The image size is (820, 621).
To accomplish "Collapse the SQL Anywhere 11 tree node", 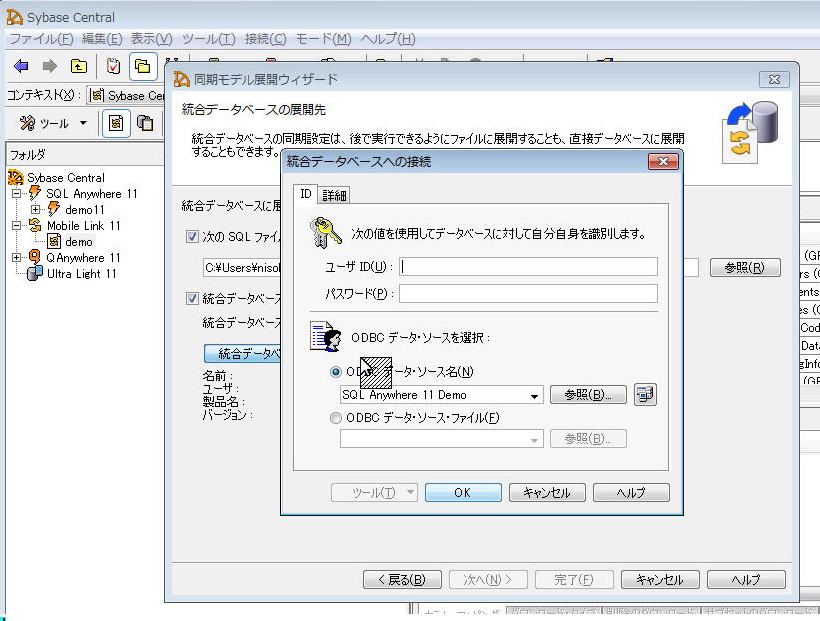I will pos(16,194).
